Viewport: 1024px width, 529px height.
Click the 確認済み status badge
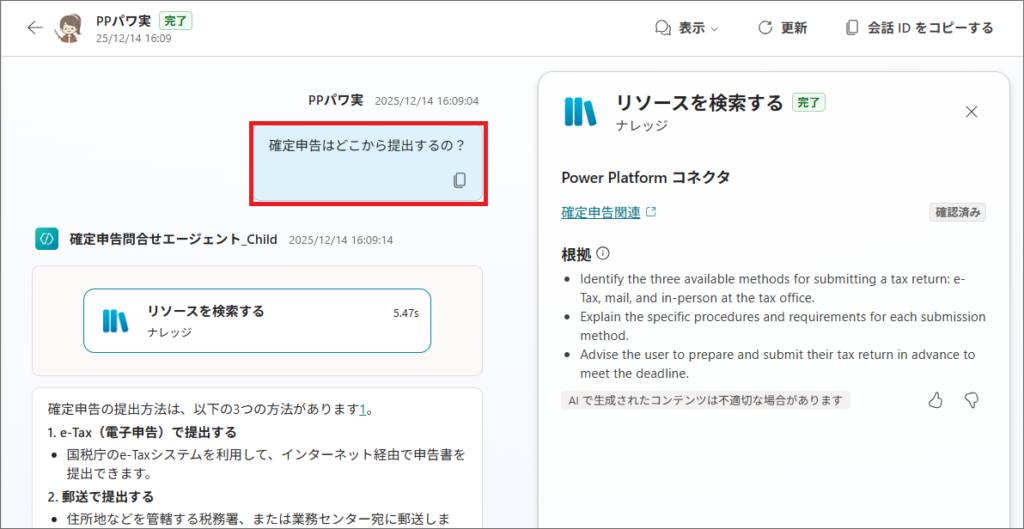[957, 212]
